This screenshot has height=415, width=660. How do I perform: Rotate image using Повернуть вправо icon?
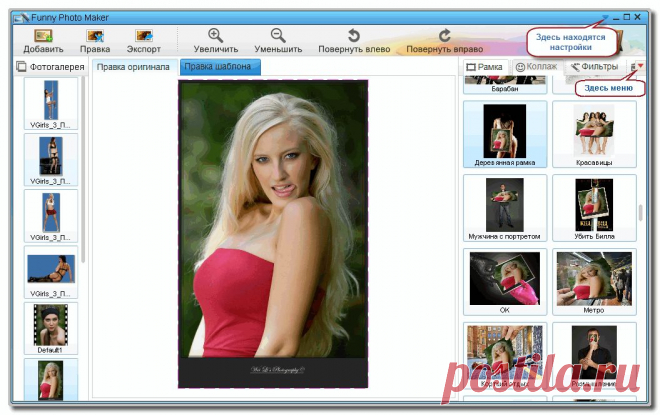pos(444,35)
